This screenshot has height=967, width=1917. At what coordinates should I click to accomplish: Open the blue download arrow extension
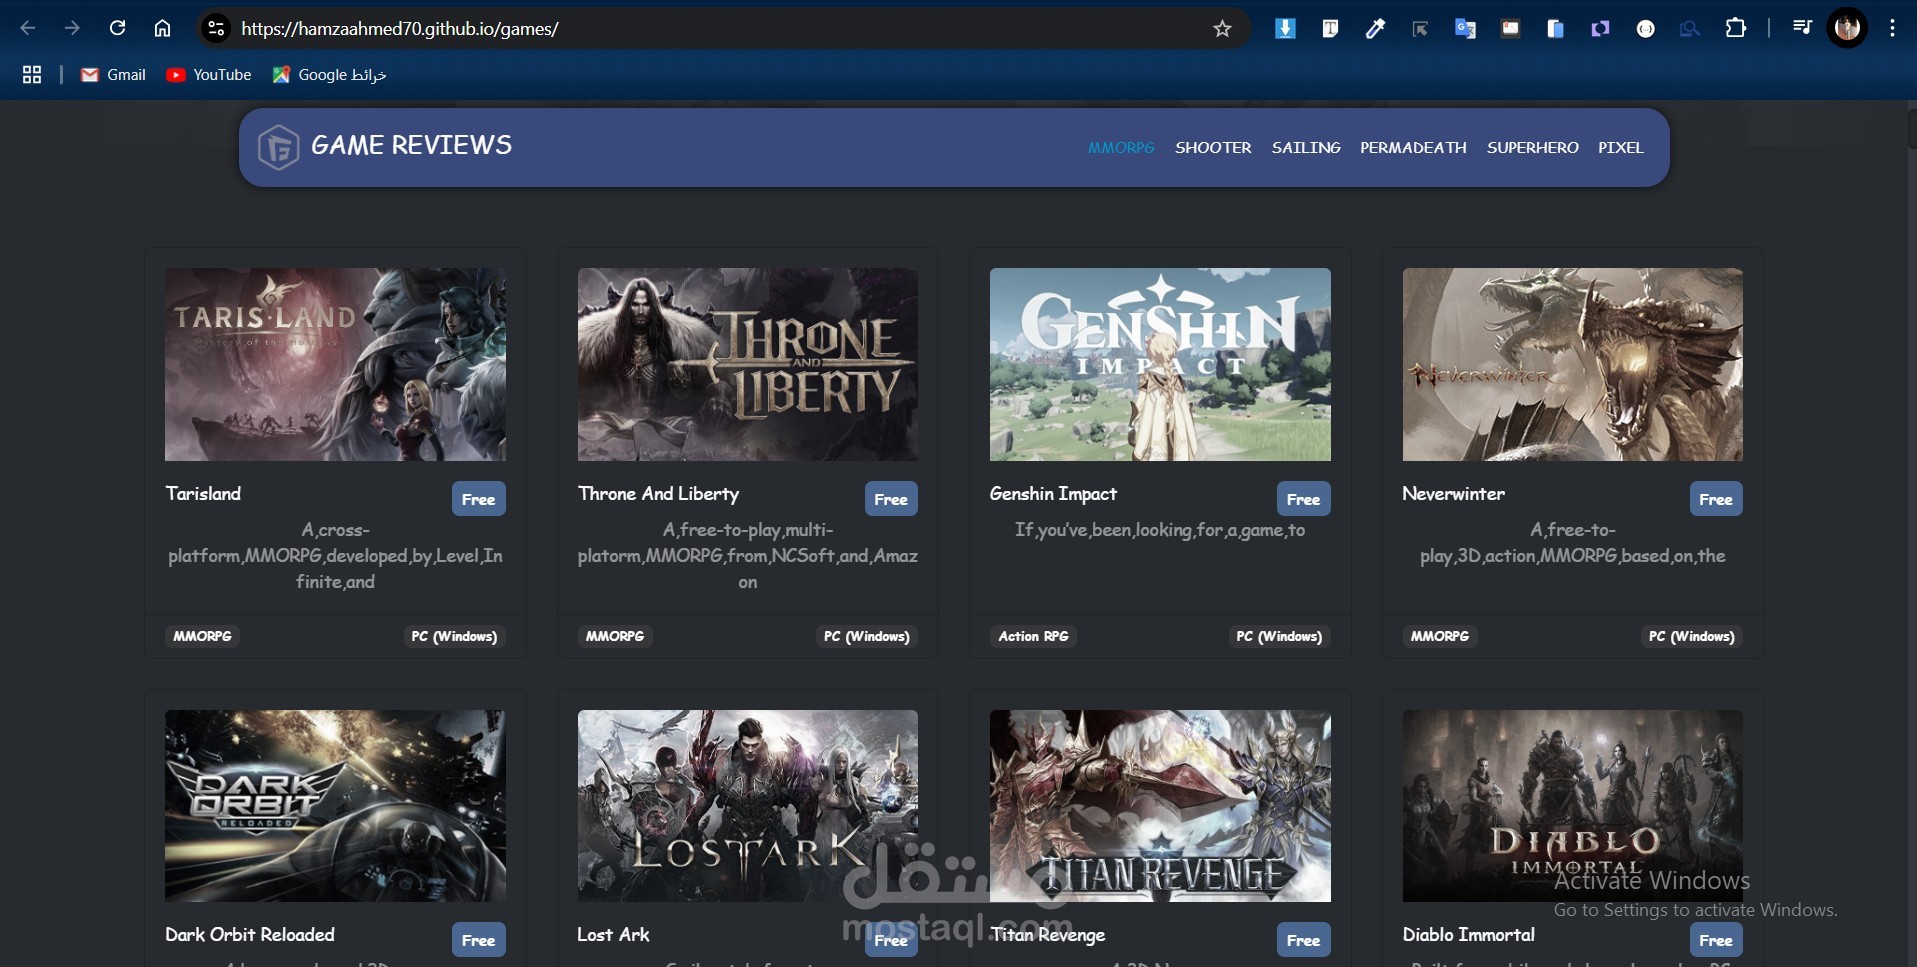pos(1285,29)
